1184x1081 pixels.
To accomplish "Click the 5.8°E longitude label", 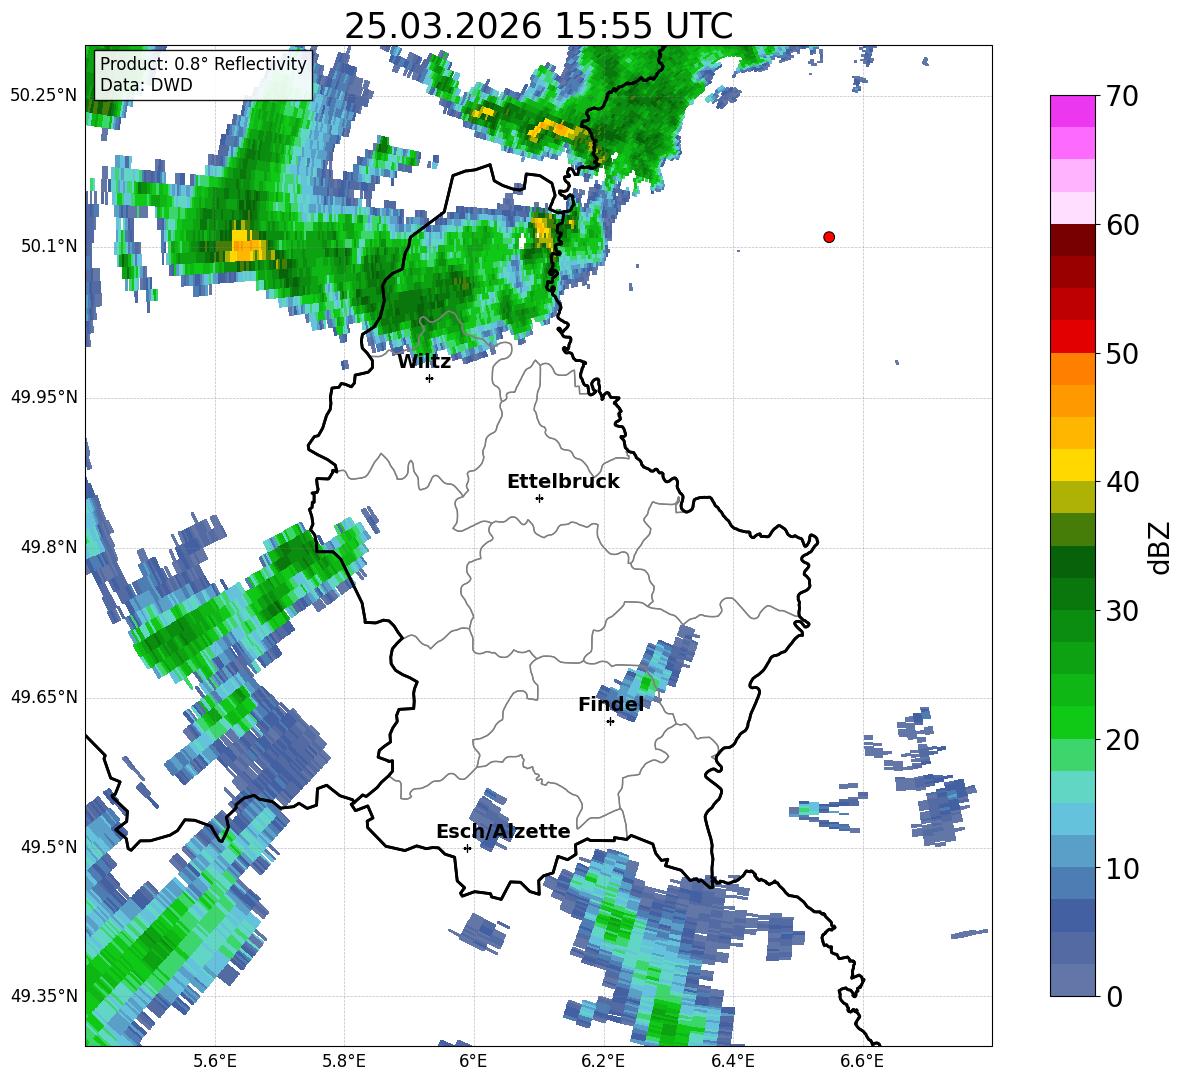I will 344,1061.
